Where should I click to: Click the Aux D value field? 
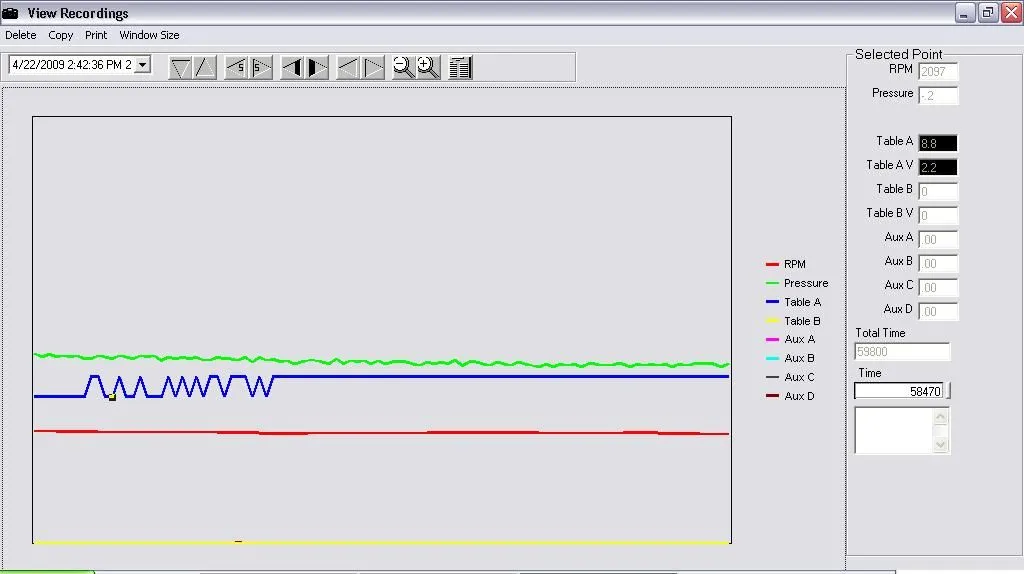938,311
